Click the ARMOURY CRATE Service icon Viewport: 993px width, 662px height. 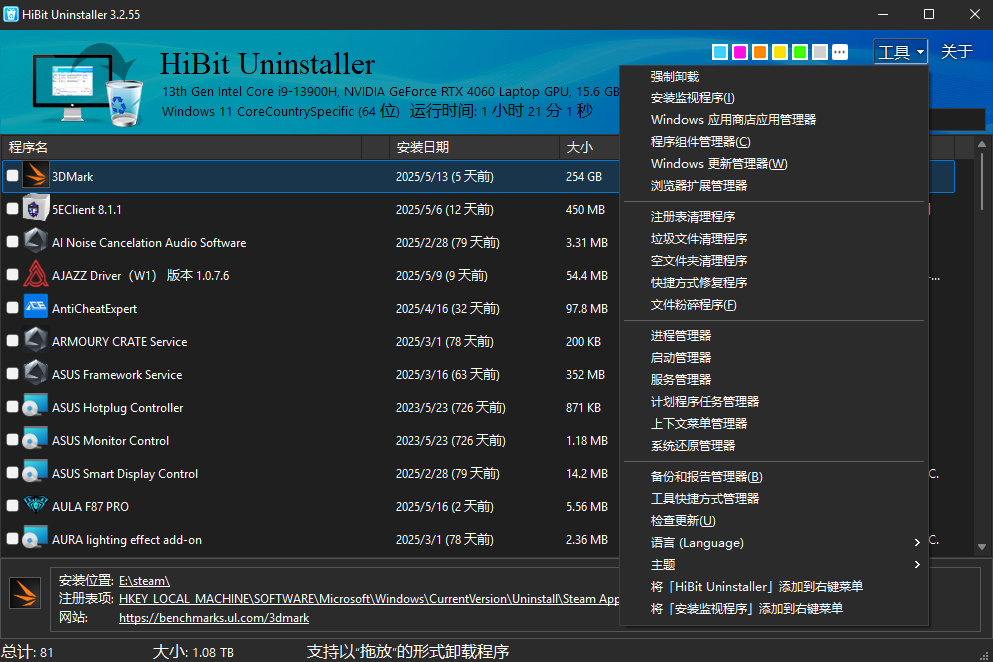(36, 341)
